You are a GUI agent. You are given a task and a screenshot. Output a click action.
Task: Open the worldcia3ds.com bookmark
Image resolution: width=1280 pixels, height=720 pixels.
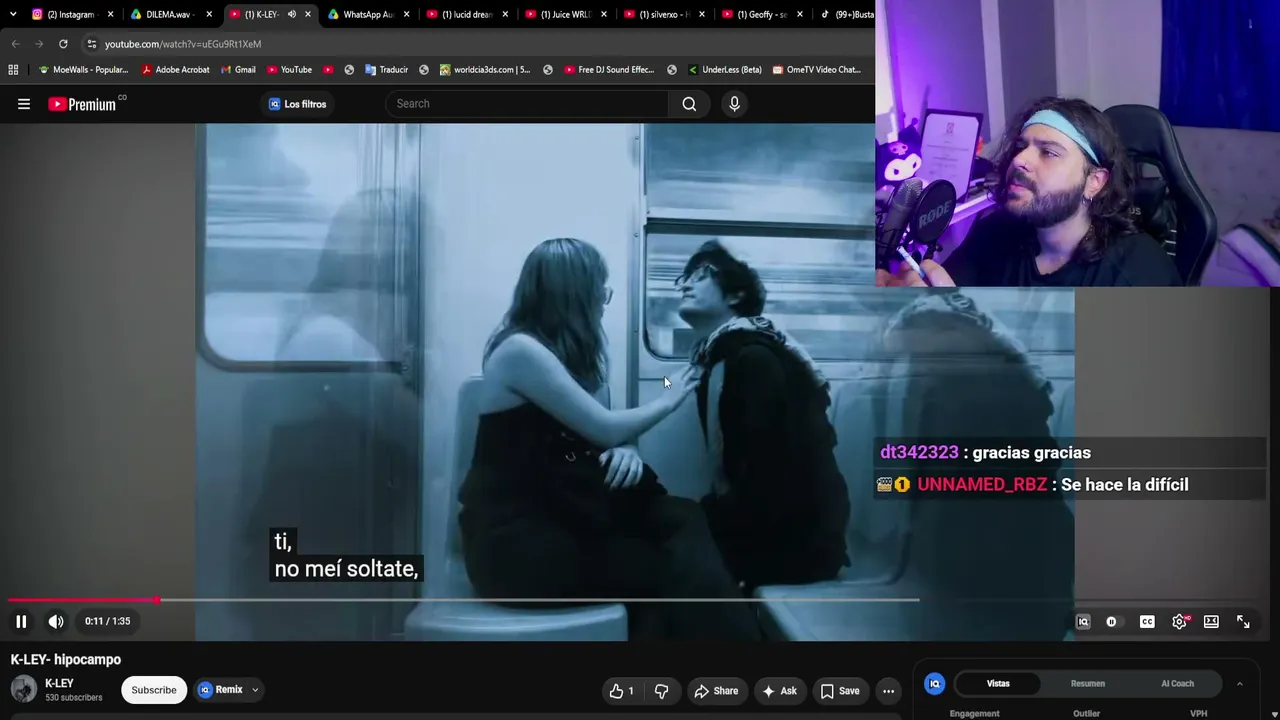tap(484, 70)
